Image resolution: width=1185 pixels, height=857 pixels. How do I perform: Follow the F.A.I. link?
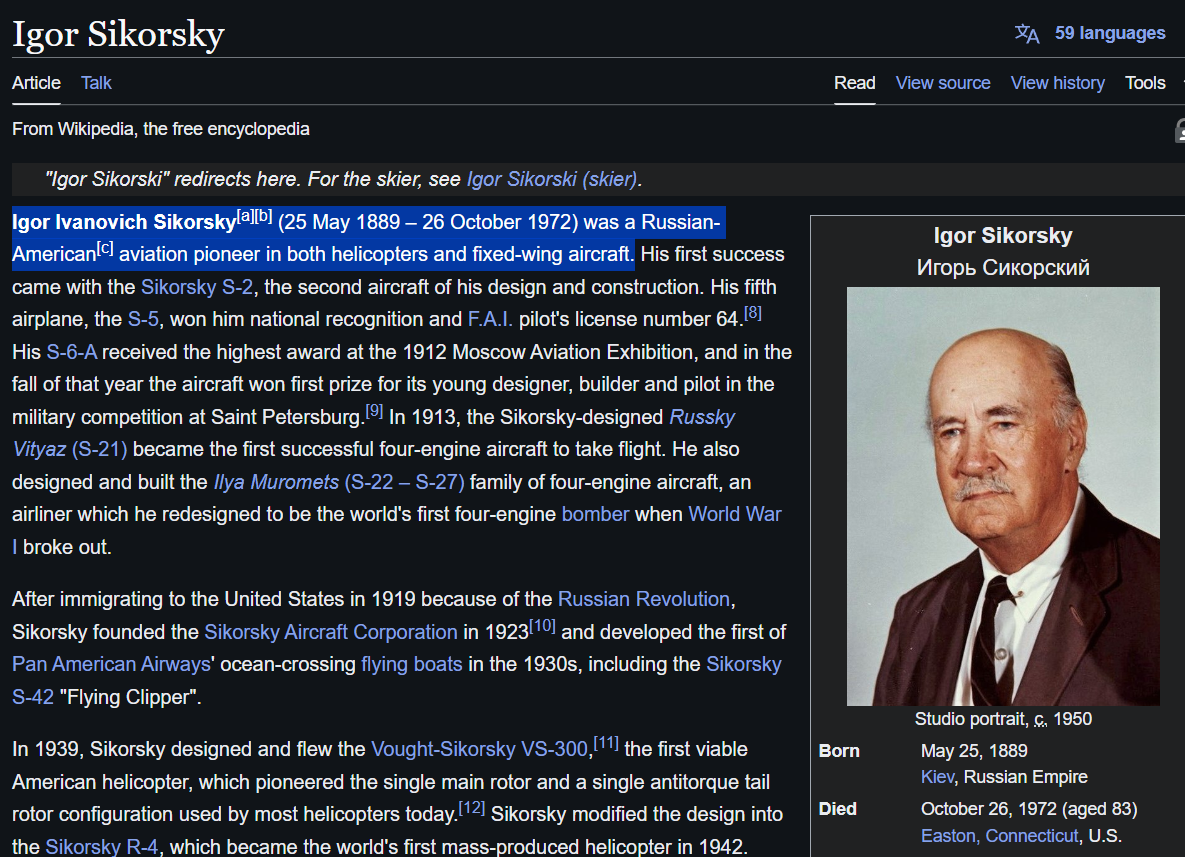[x=490, y=320]
